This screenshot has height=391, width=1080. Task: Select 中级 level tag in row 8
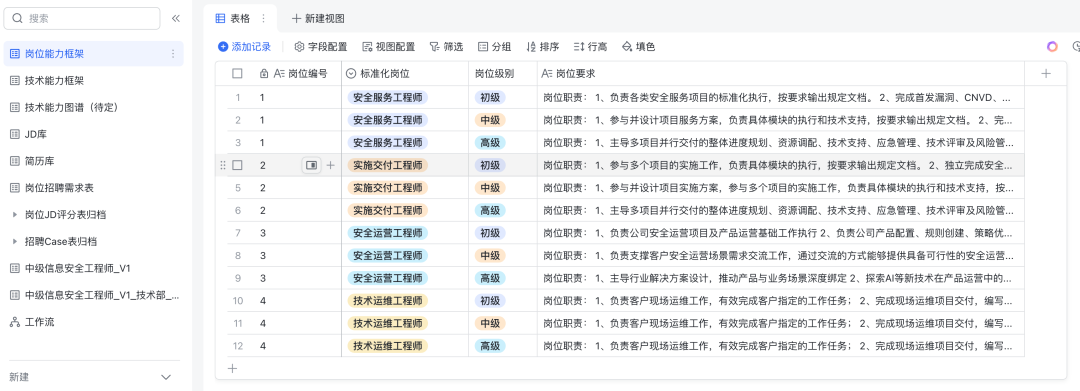[x=490, y=255]
